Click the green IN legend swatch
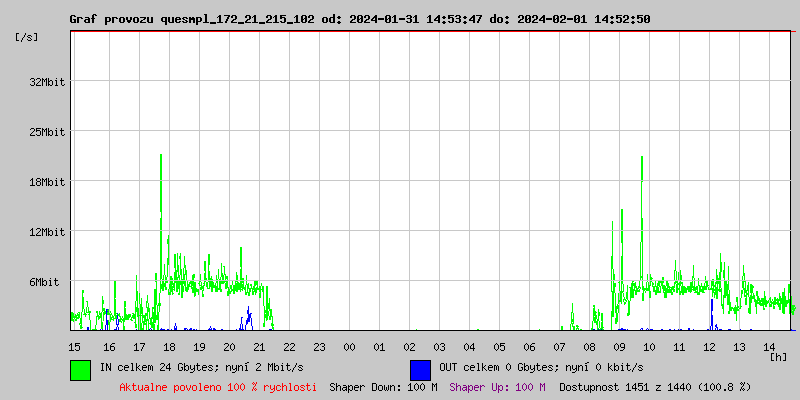 click(80, 369)
